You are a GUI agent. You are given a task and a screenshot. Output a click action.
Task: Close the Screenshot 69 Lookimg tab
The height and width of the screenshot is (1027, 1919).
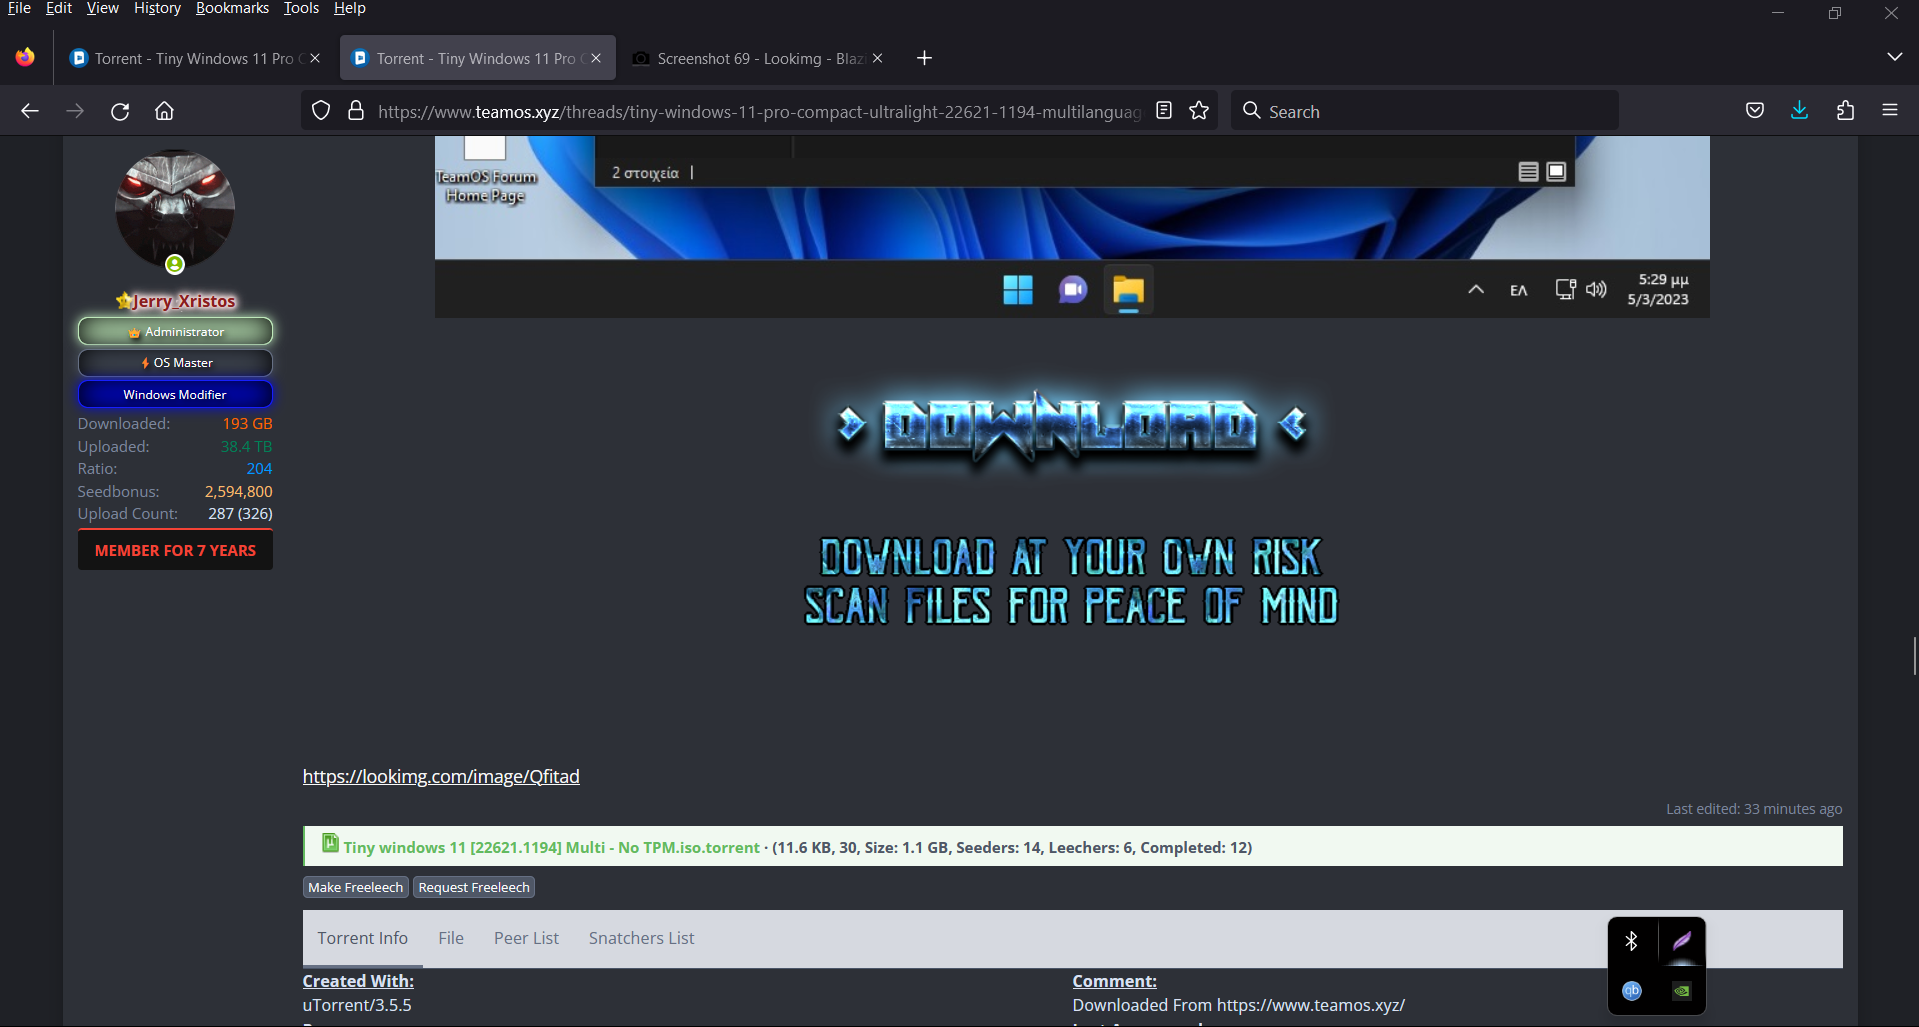tap(877, 58)
